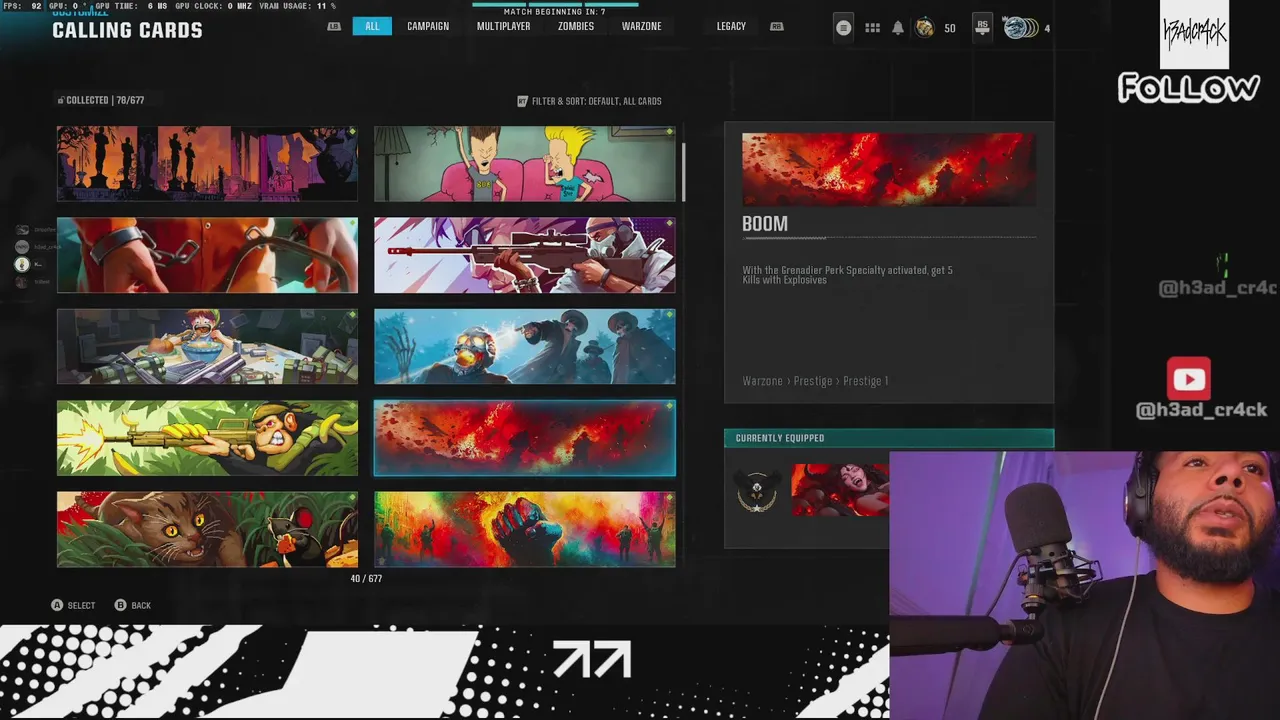Switch to the Campaign tab
The width and height of the screenshot is (1280, 720).
pyautogui.click(x=428, y=26)
